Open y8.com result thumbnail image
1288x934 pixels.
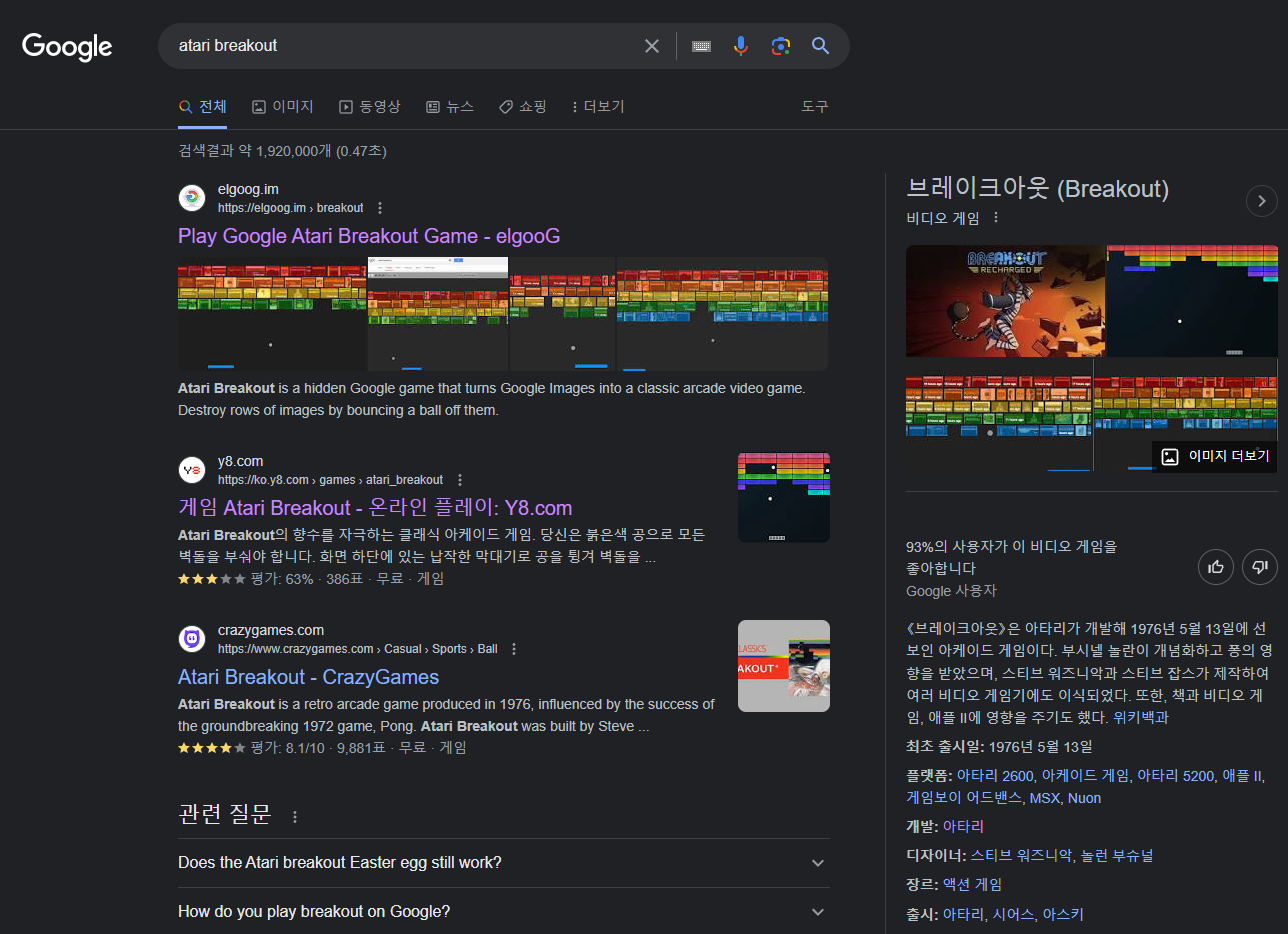[784, 498]
